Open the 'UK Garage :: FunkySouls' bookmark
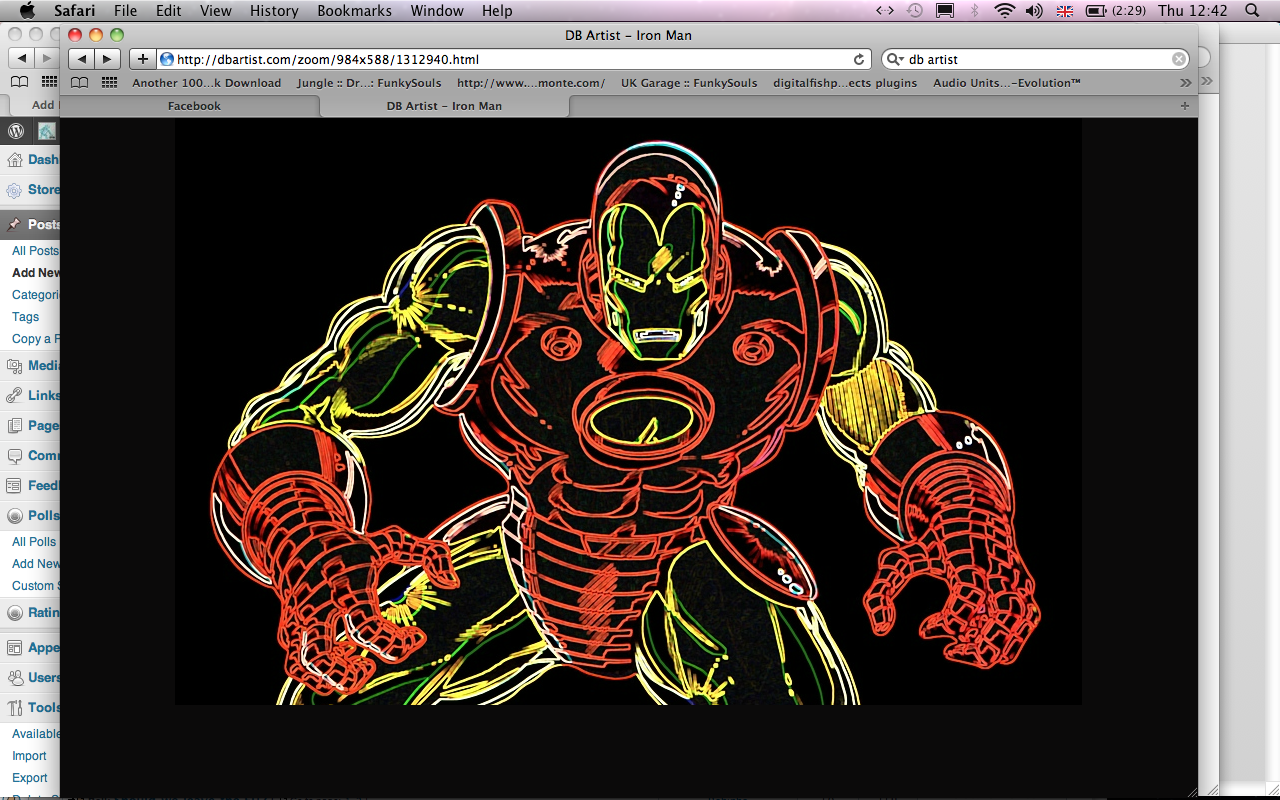This screenshot has height=800, width=1280. tap(688, 83)
